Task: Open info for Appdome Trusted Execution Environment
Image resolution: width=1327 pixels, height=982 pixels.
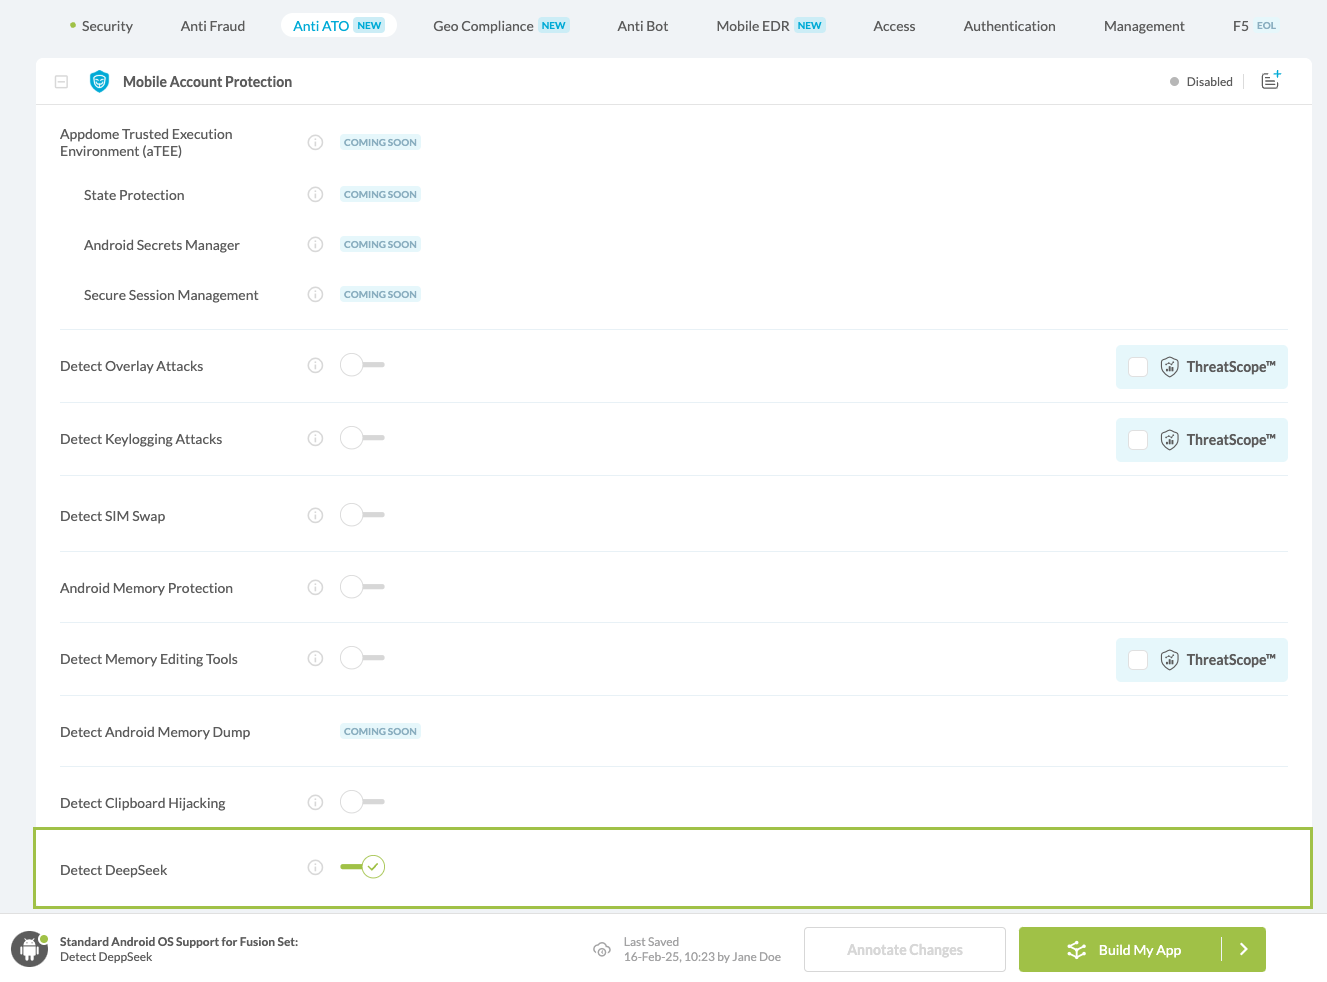Action: pyautogui.click(x=315, y=142)
